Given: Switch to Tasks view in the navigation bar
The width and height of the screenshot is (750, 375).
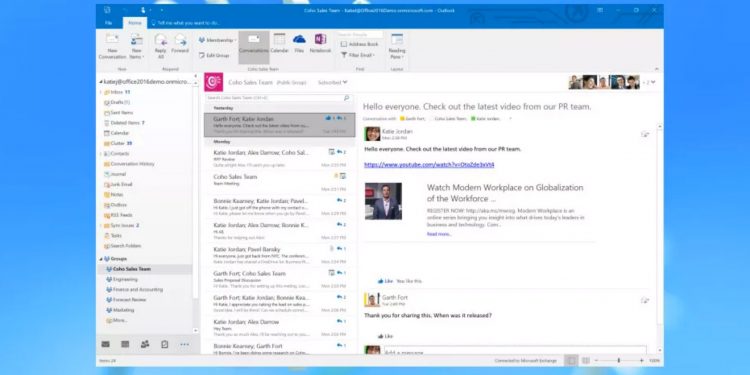Looking at the screenshot, I should [165, 344].
